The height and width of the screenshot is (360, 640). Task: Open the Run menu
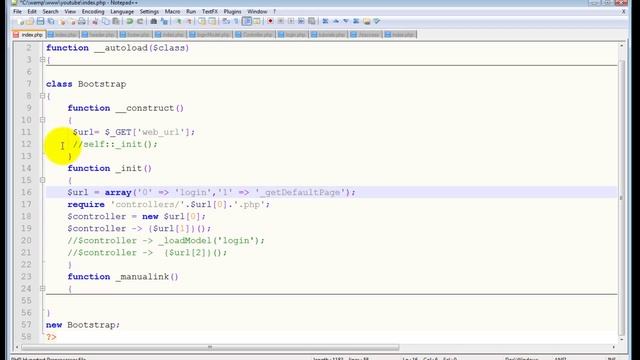(x=191, y=11)
